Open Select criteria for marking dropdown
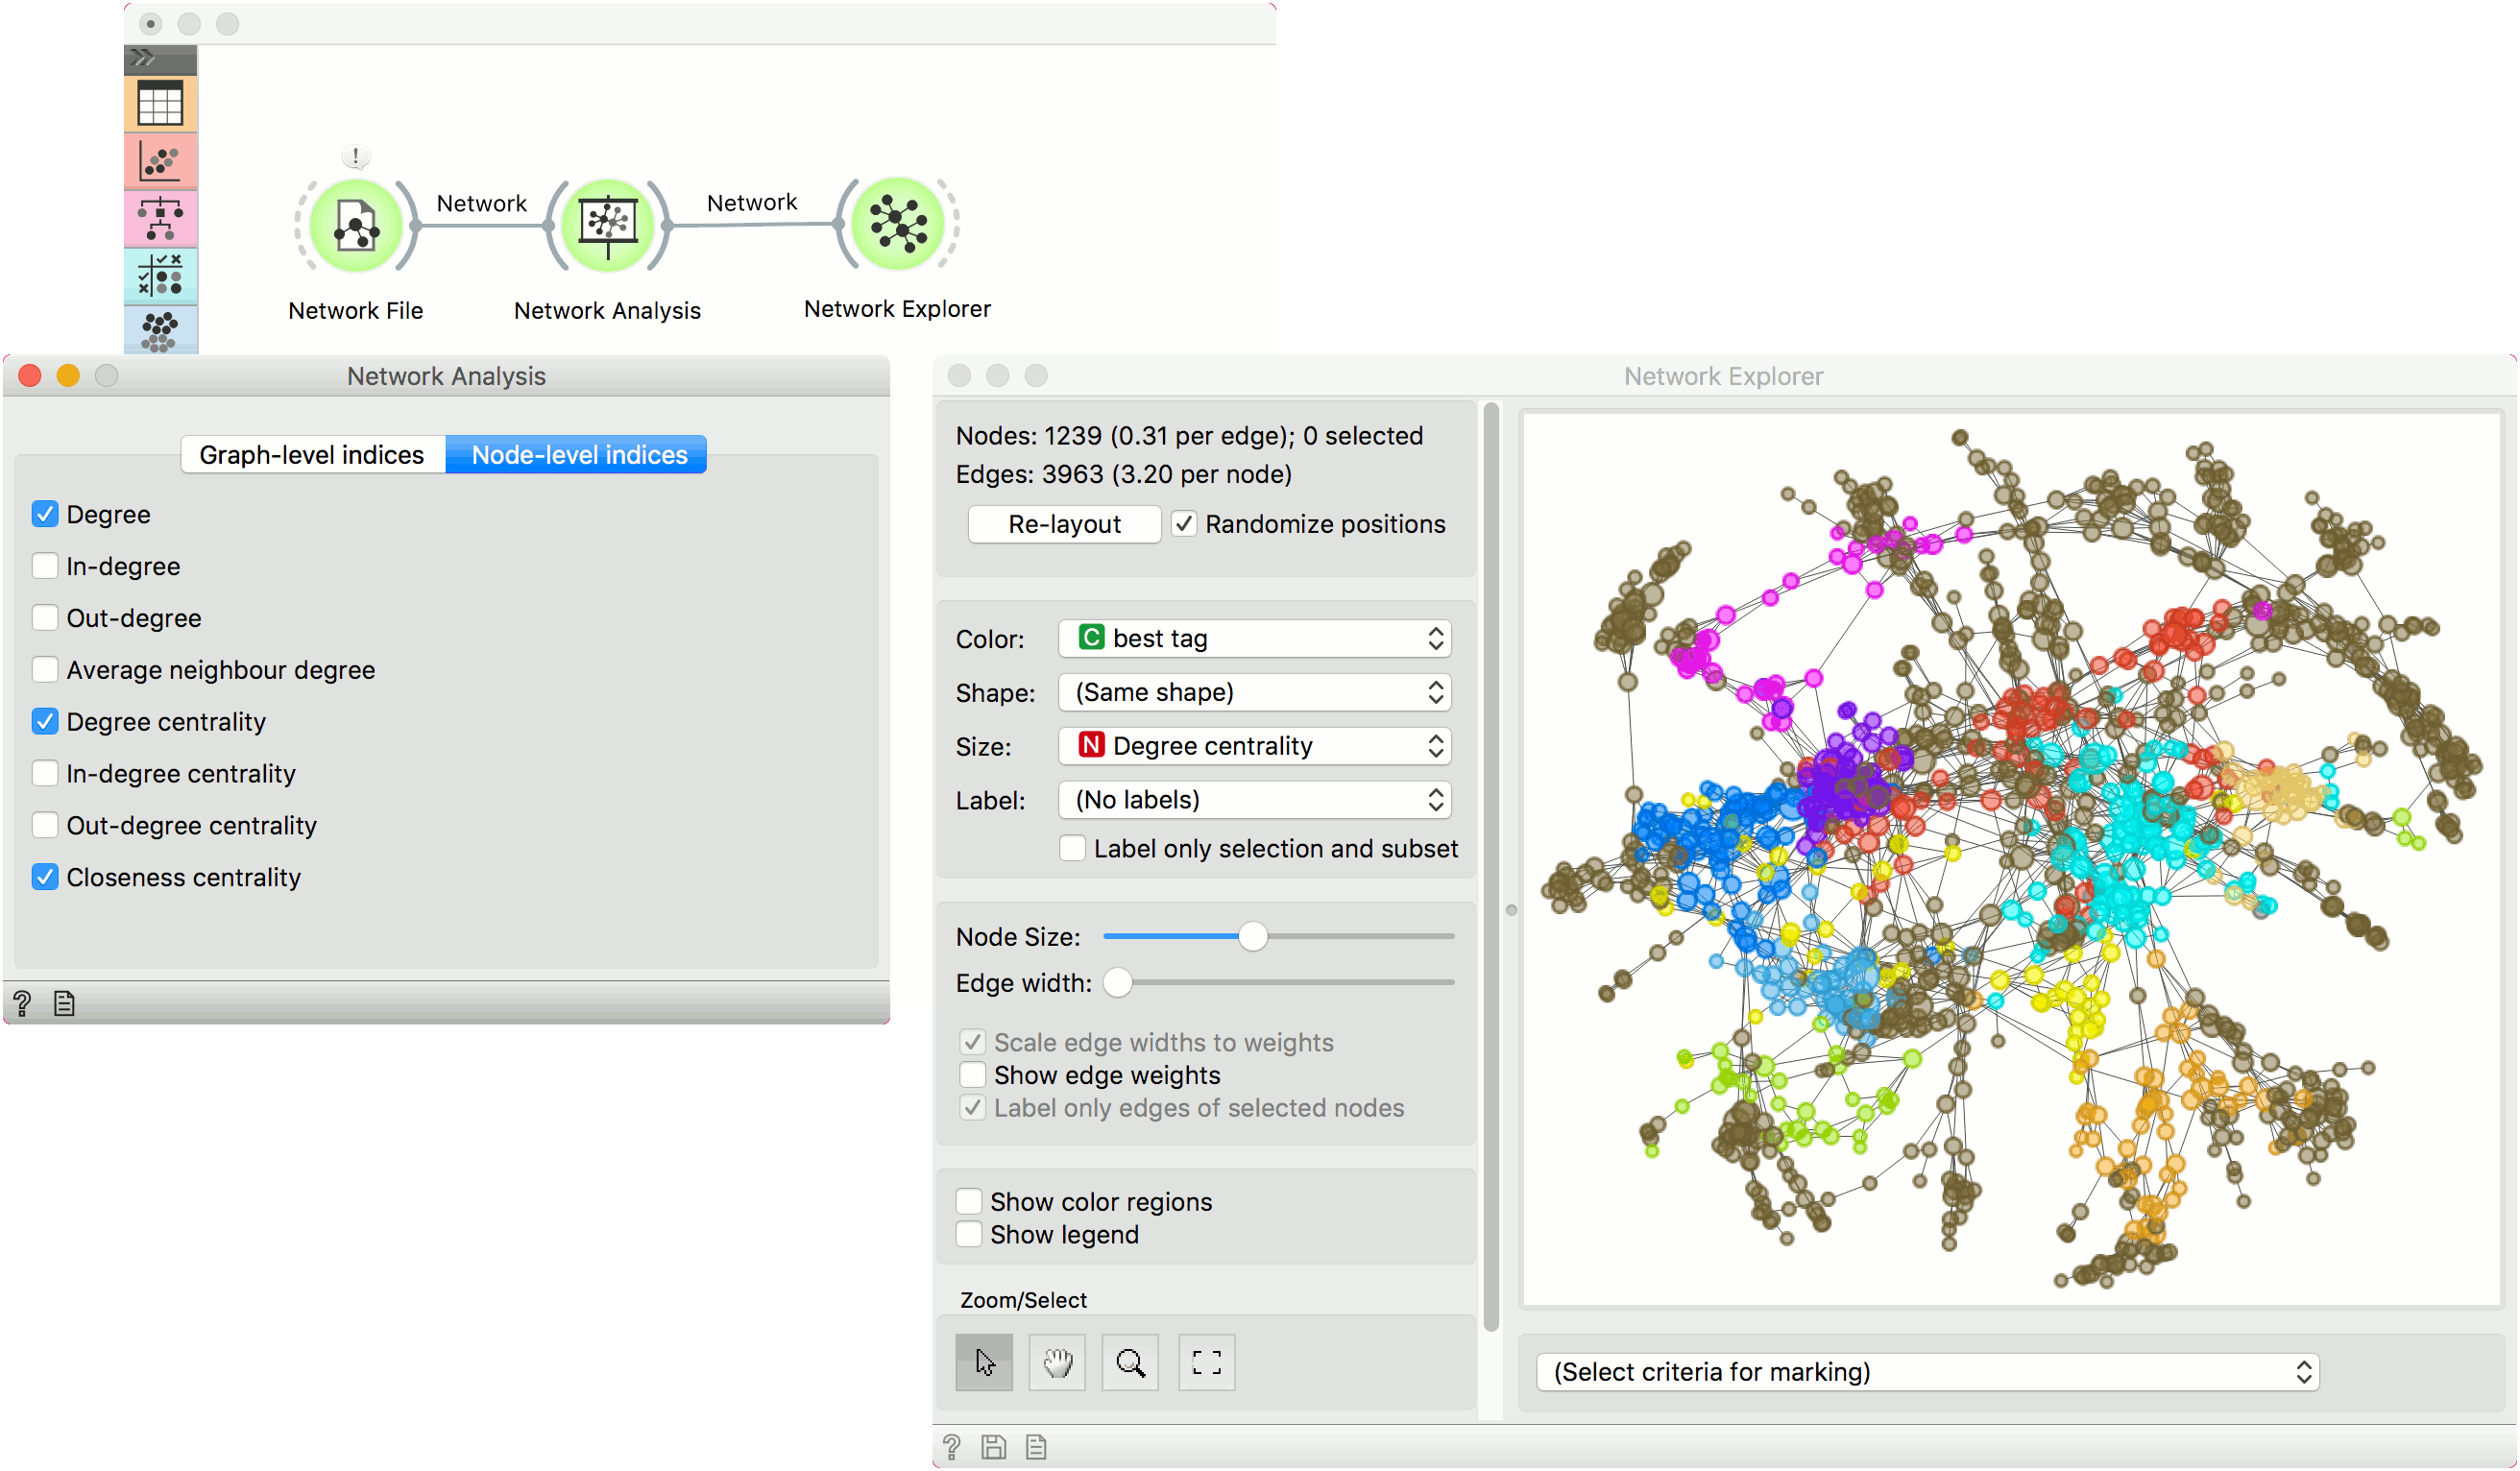The width and height of the screenshot is (2520, 1471). (1926, 1372)
